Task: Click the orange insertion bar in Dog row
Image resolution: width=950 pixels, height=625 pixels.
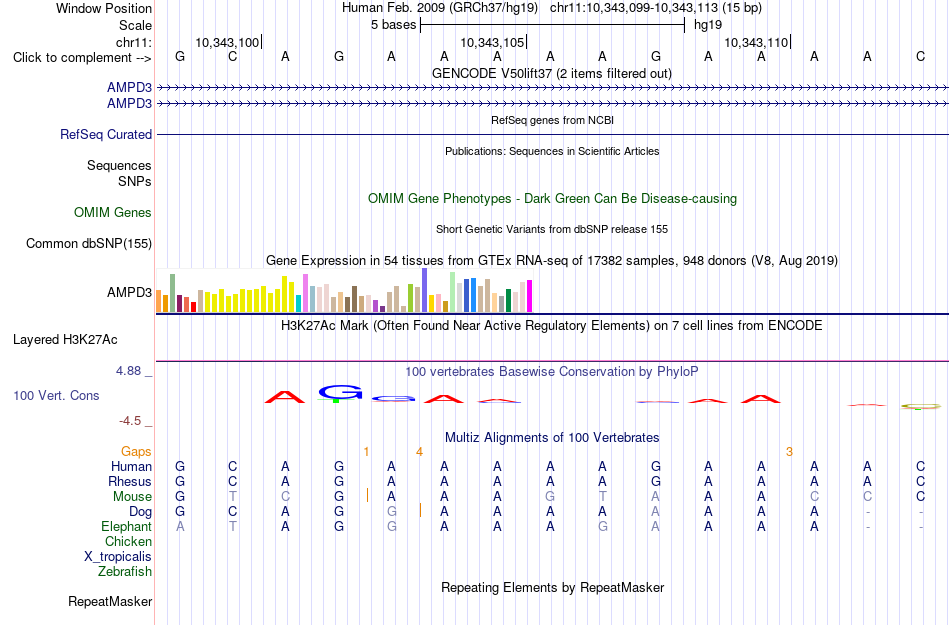Action: (420, 510)
